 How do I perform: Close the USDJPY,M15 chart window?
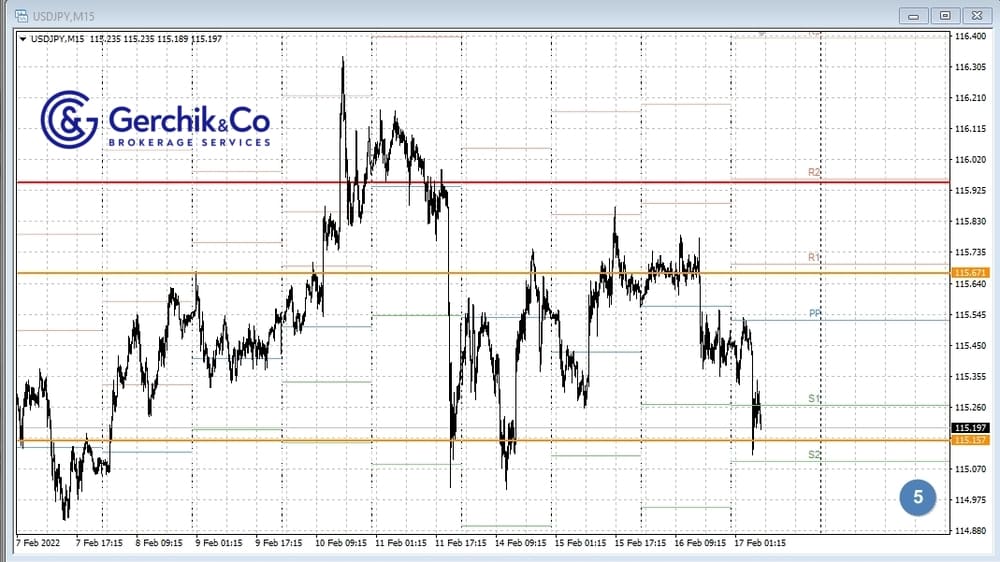tap(976, 15)
